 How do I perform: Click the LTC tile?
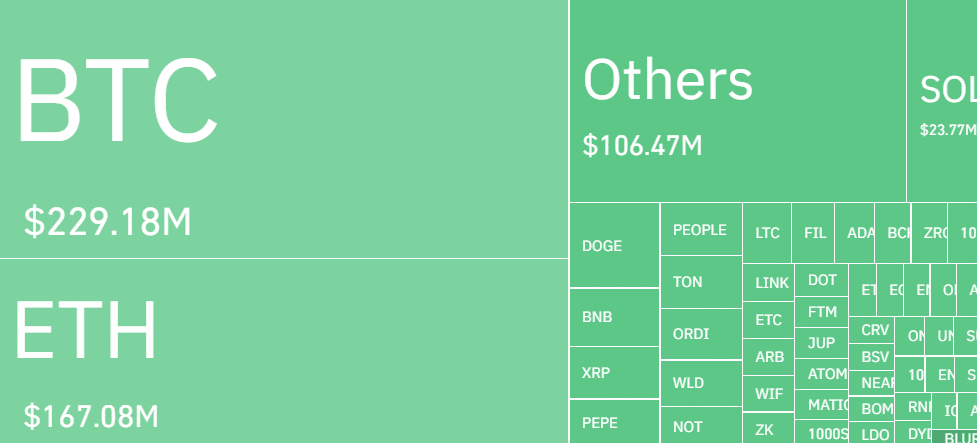(767, 233)
